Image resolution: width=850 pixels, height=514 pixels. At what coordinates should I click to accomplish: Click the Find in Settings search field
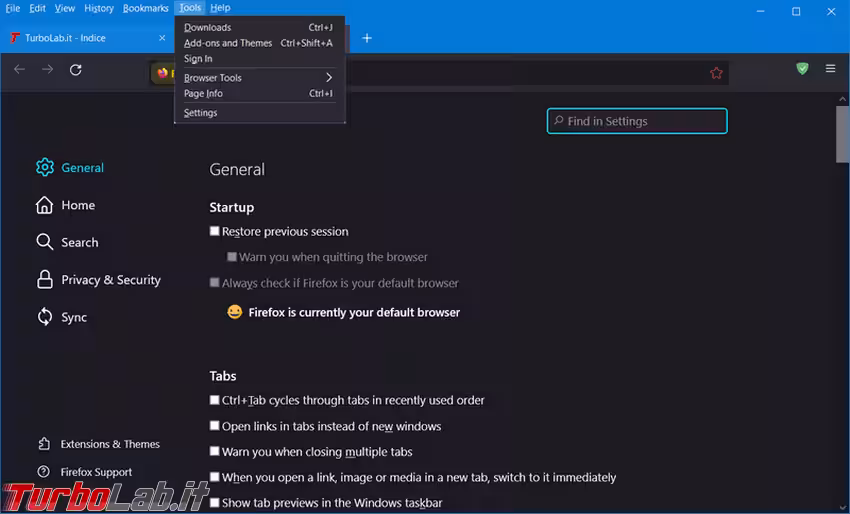[x=637, y=121]
